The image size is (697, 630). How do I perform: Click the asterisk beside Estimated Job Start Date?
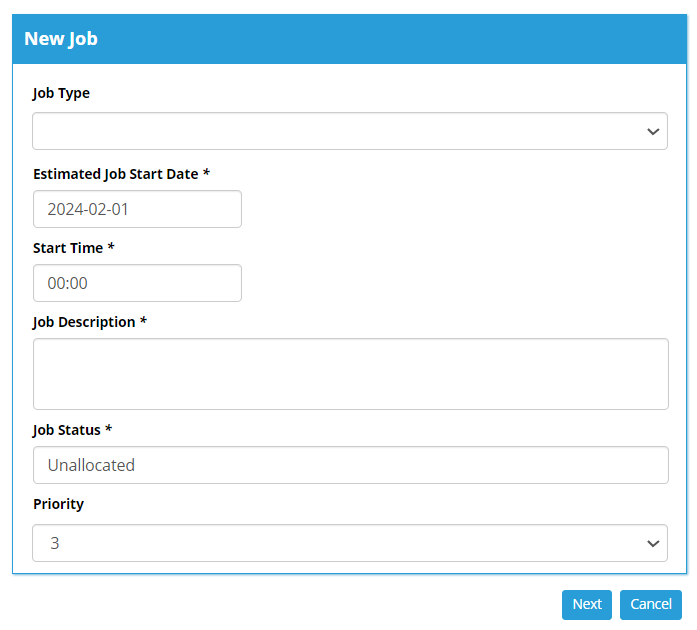pyautogui.click(x=206, y=173)
